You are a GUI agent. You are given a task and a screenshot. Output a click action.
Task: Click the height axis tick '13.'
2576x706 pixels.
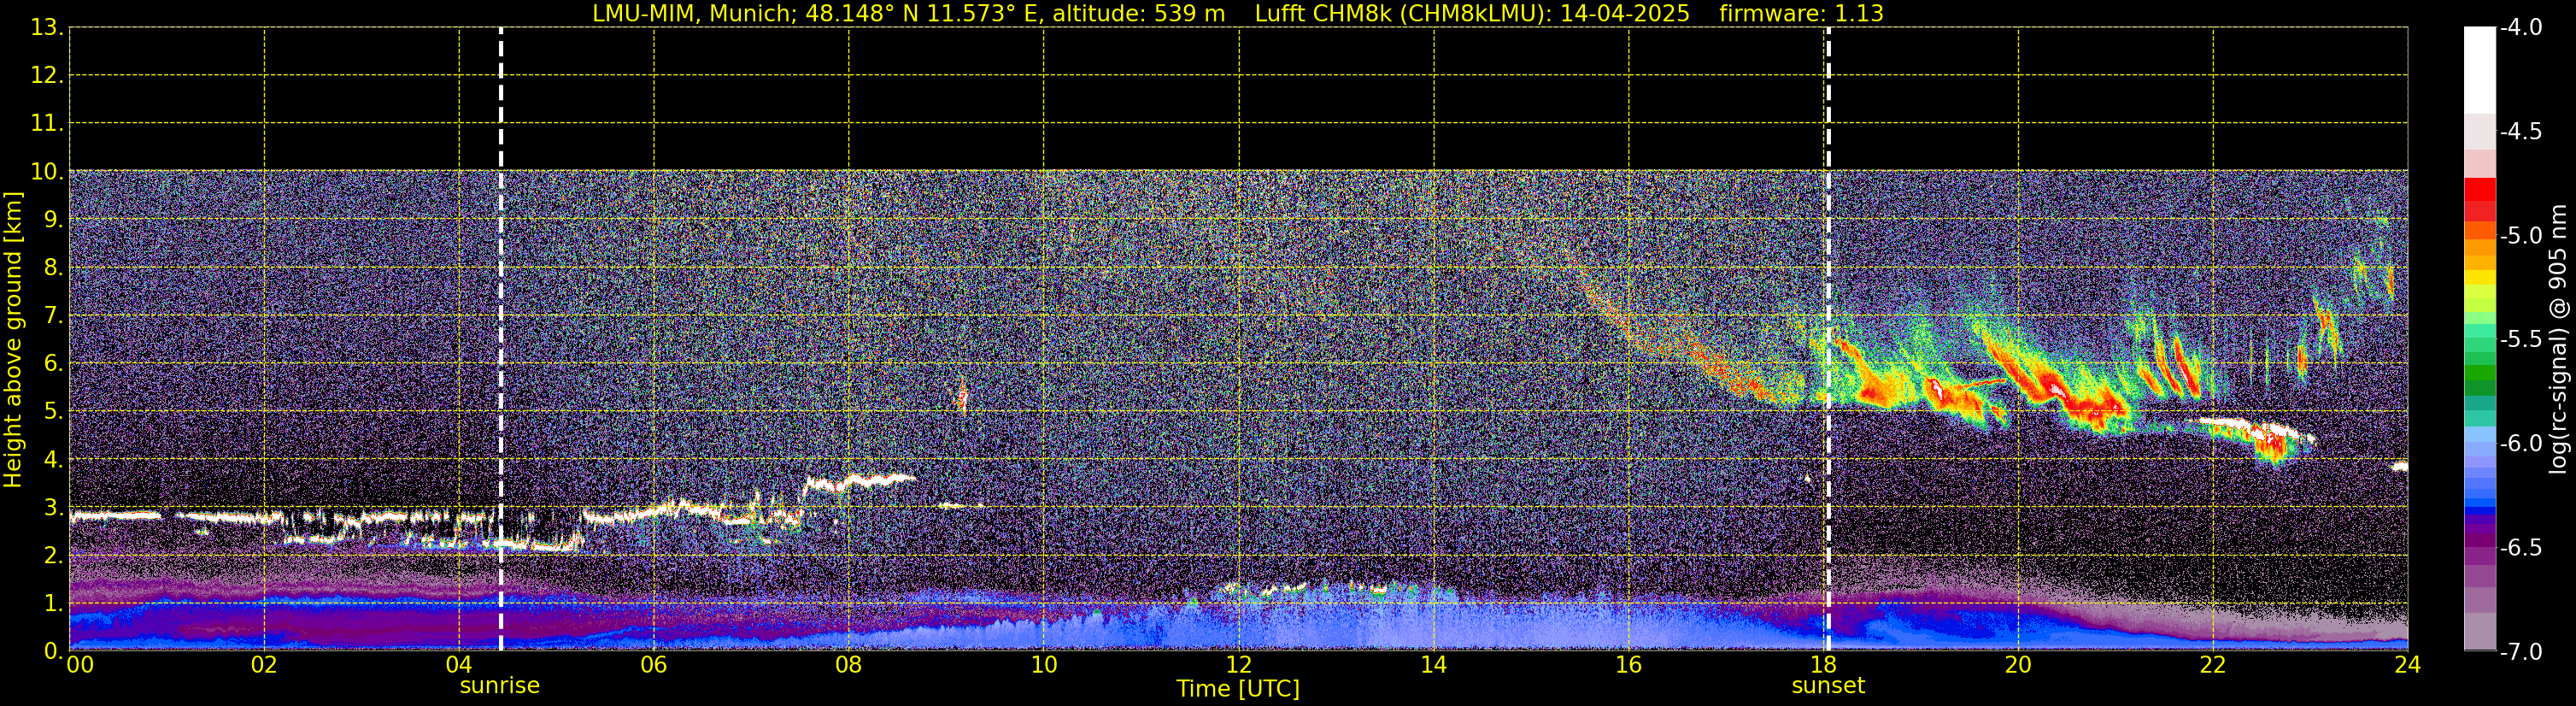47,27
